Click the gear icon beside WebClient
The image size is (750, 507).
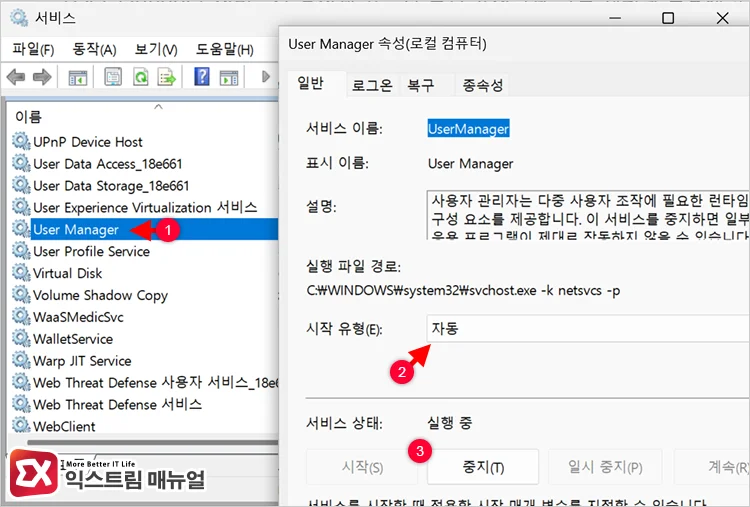(x=21, y=426)
